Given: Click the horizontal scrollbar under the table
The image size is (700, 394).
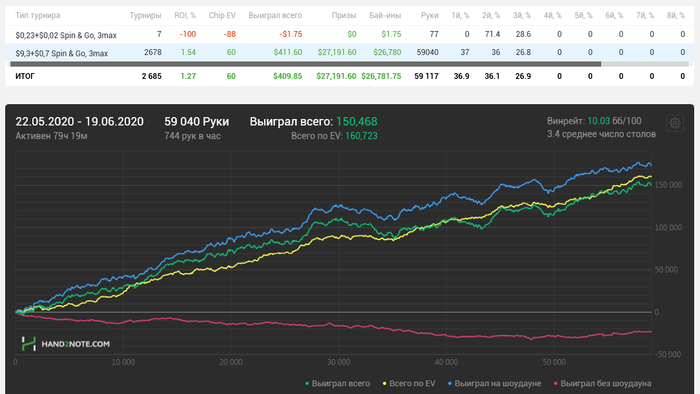Looking at the screenshot, I should pyautogui.click(x=305, y=64).
